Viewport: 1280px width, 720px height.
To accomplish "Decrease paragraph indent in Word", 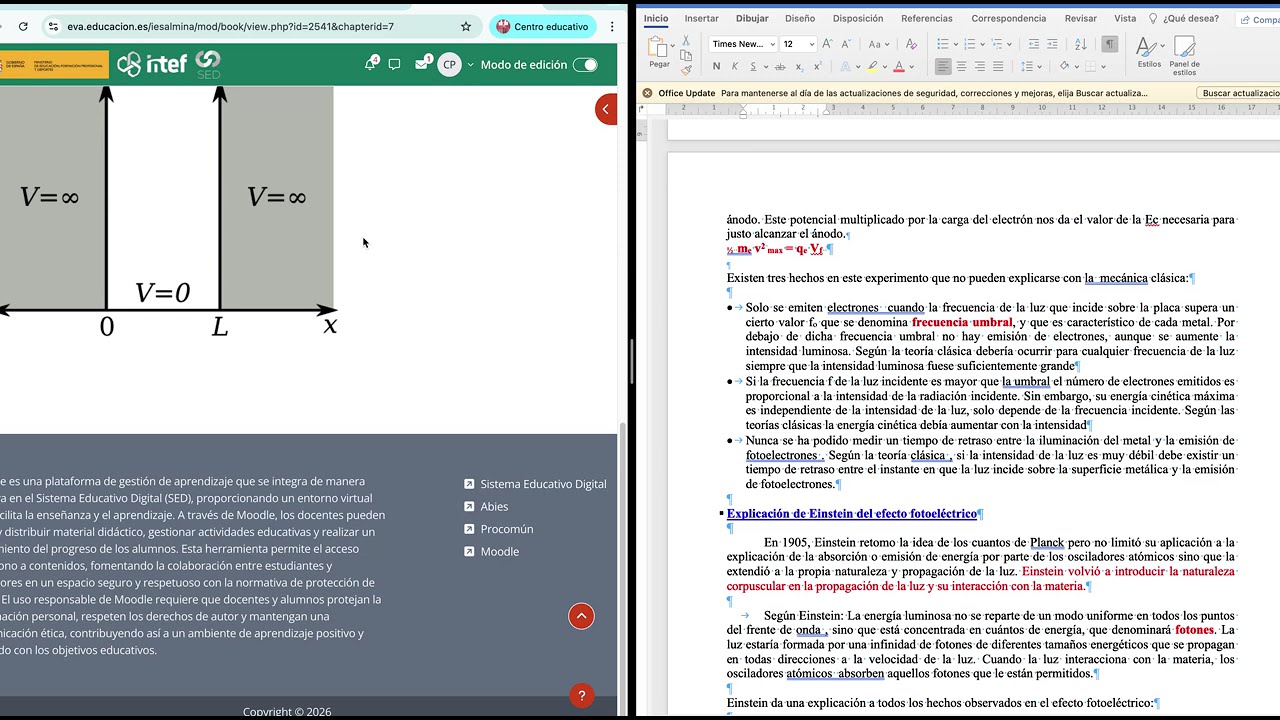I will (1034, 44).
